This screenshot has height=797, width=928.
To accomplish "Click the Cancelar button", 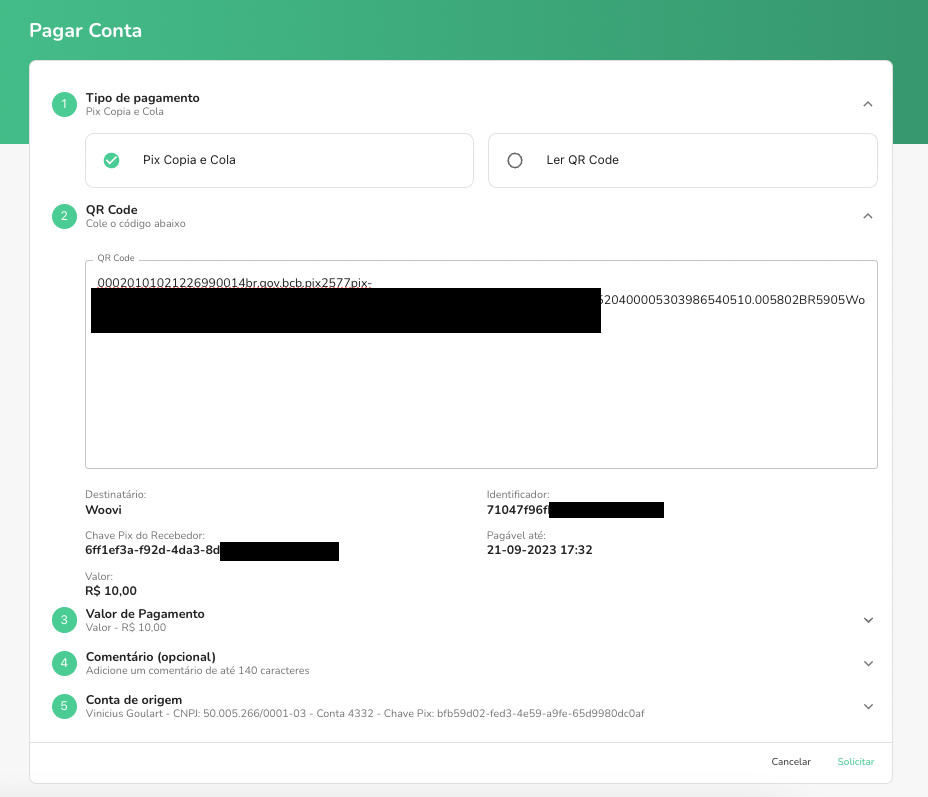I will point(791,762).
